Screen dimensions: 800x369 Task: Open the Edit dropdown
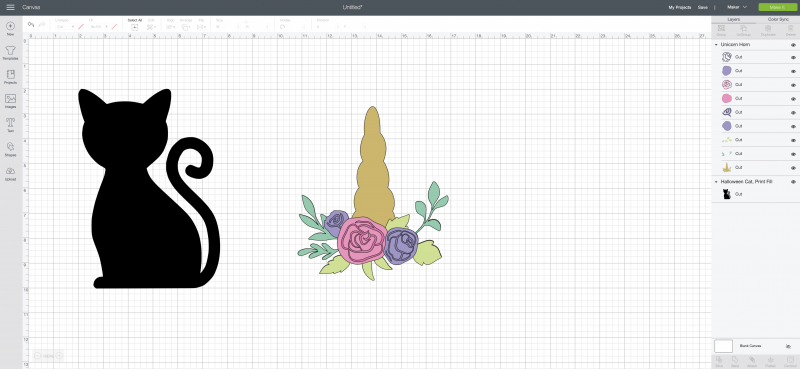pyautogui.click(x=152, y=27)
